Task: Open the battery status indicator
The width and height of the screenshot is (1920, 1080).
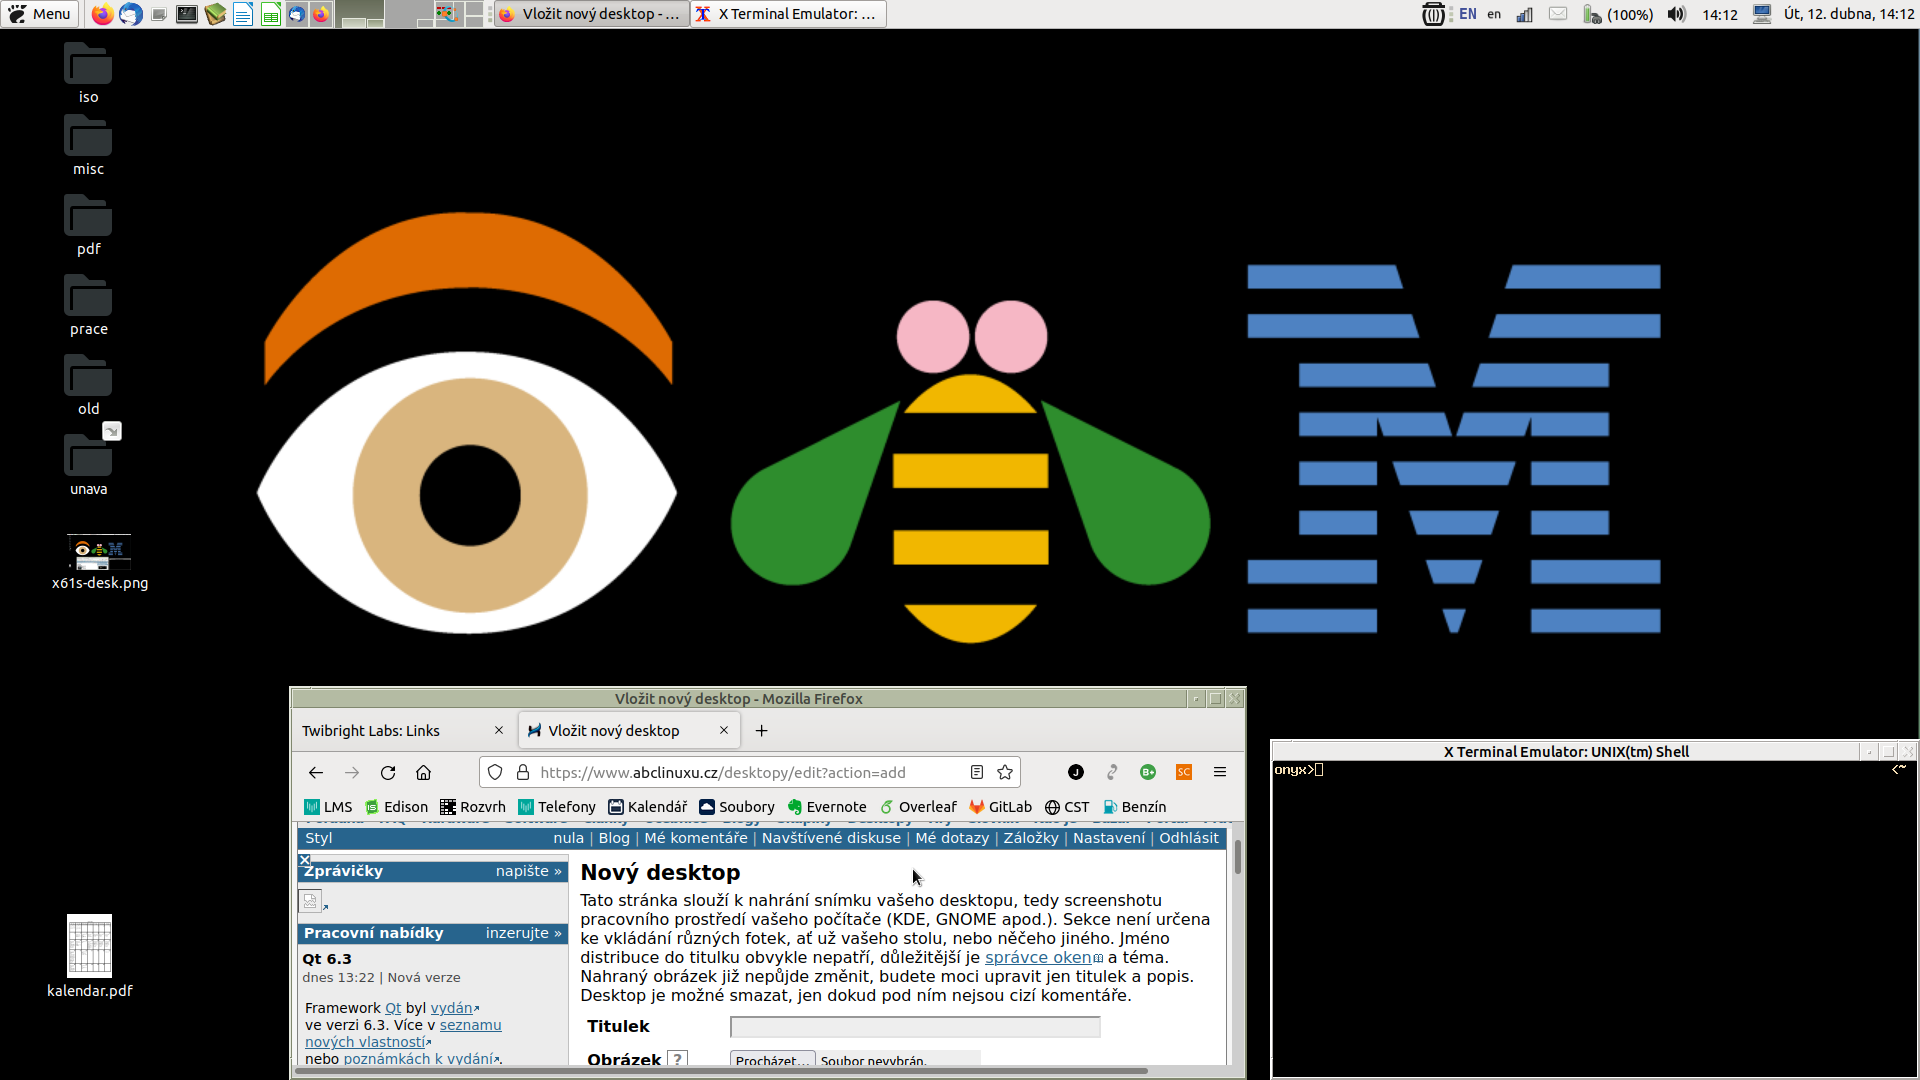Action: coord(1618,14)
